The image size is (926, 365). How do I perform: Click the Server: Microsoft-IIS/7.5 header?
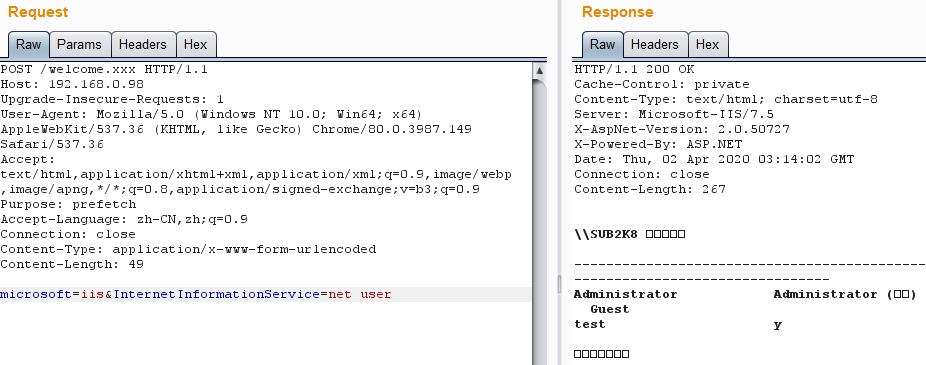(x=674, y=115)
